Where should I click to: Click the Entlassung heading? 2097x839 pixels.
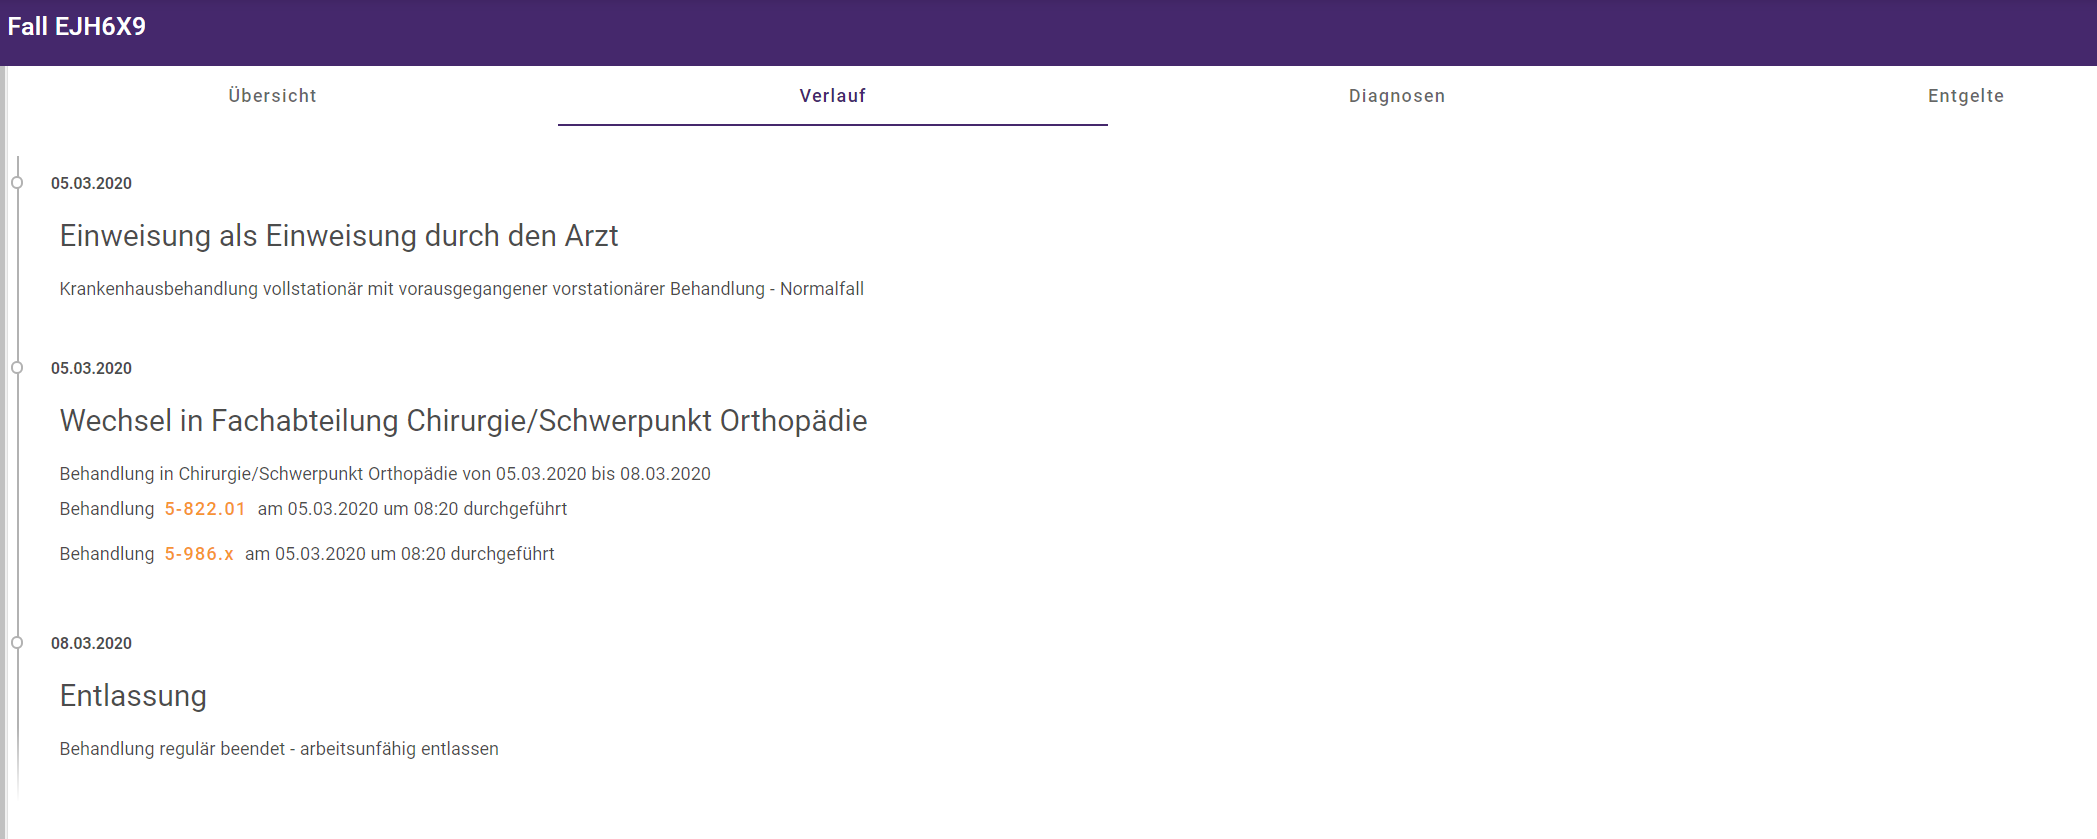(x=133, y=696)
